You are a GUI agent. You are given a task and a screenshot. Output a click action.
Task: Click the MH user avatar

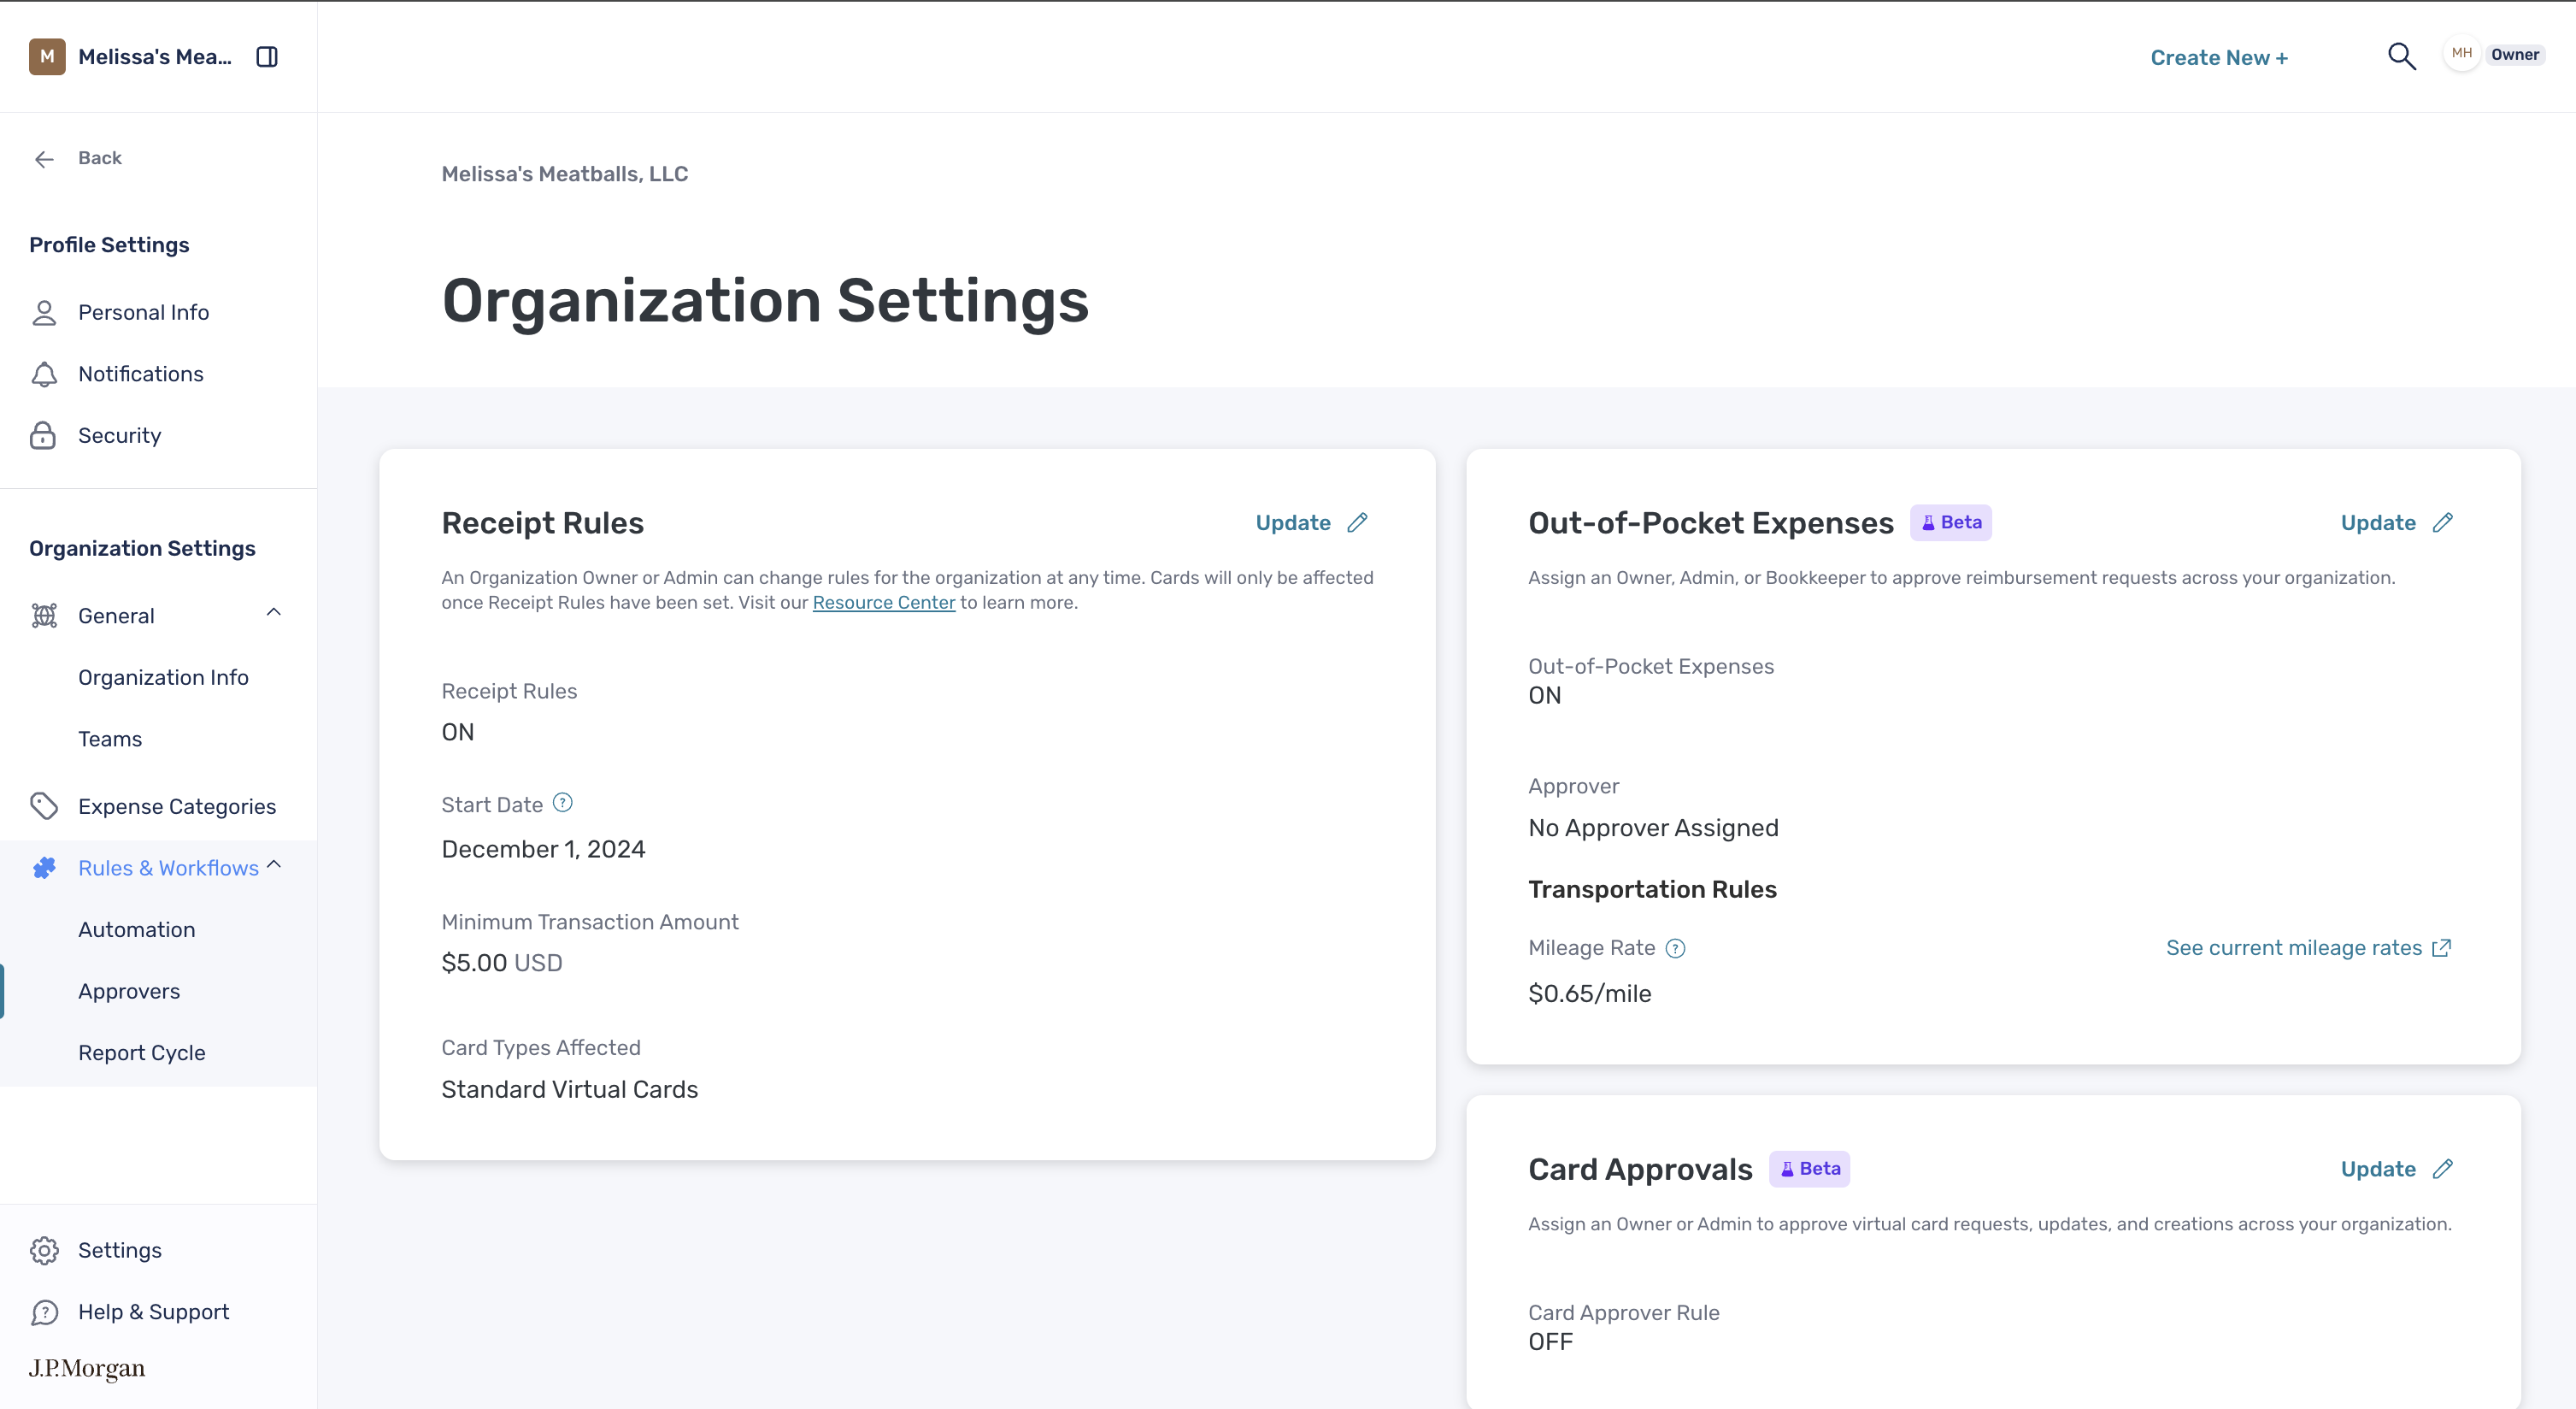[x=2461, y=54]
